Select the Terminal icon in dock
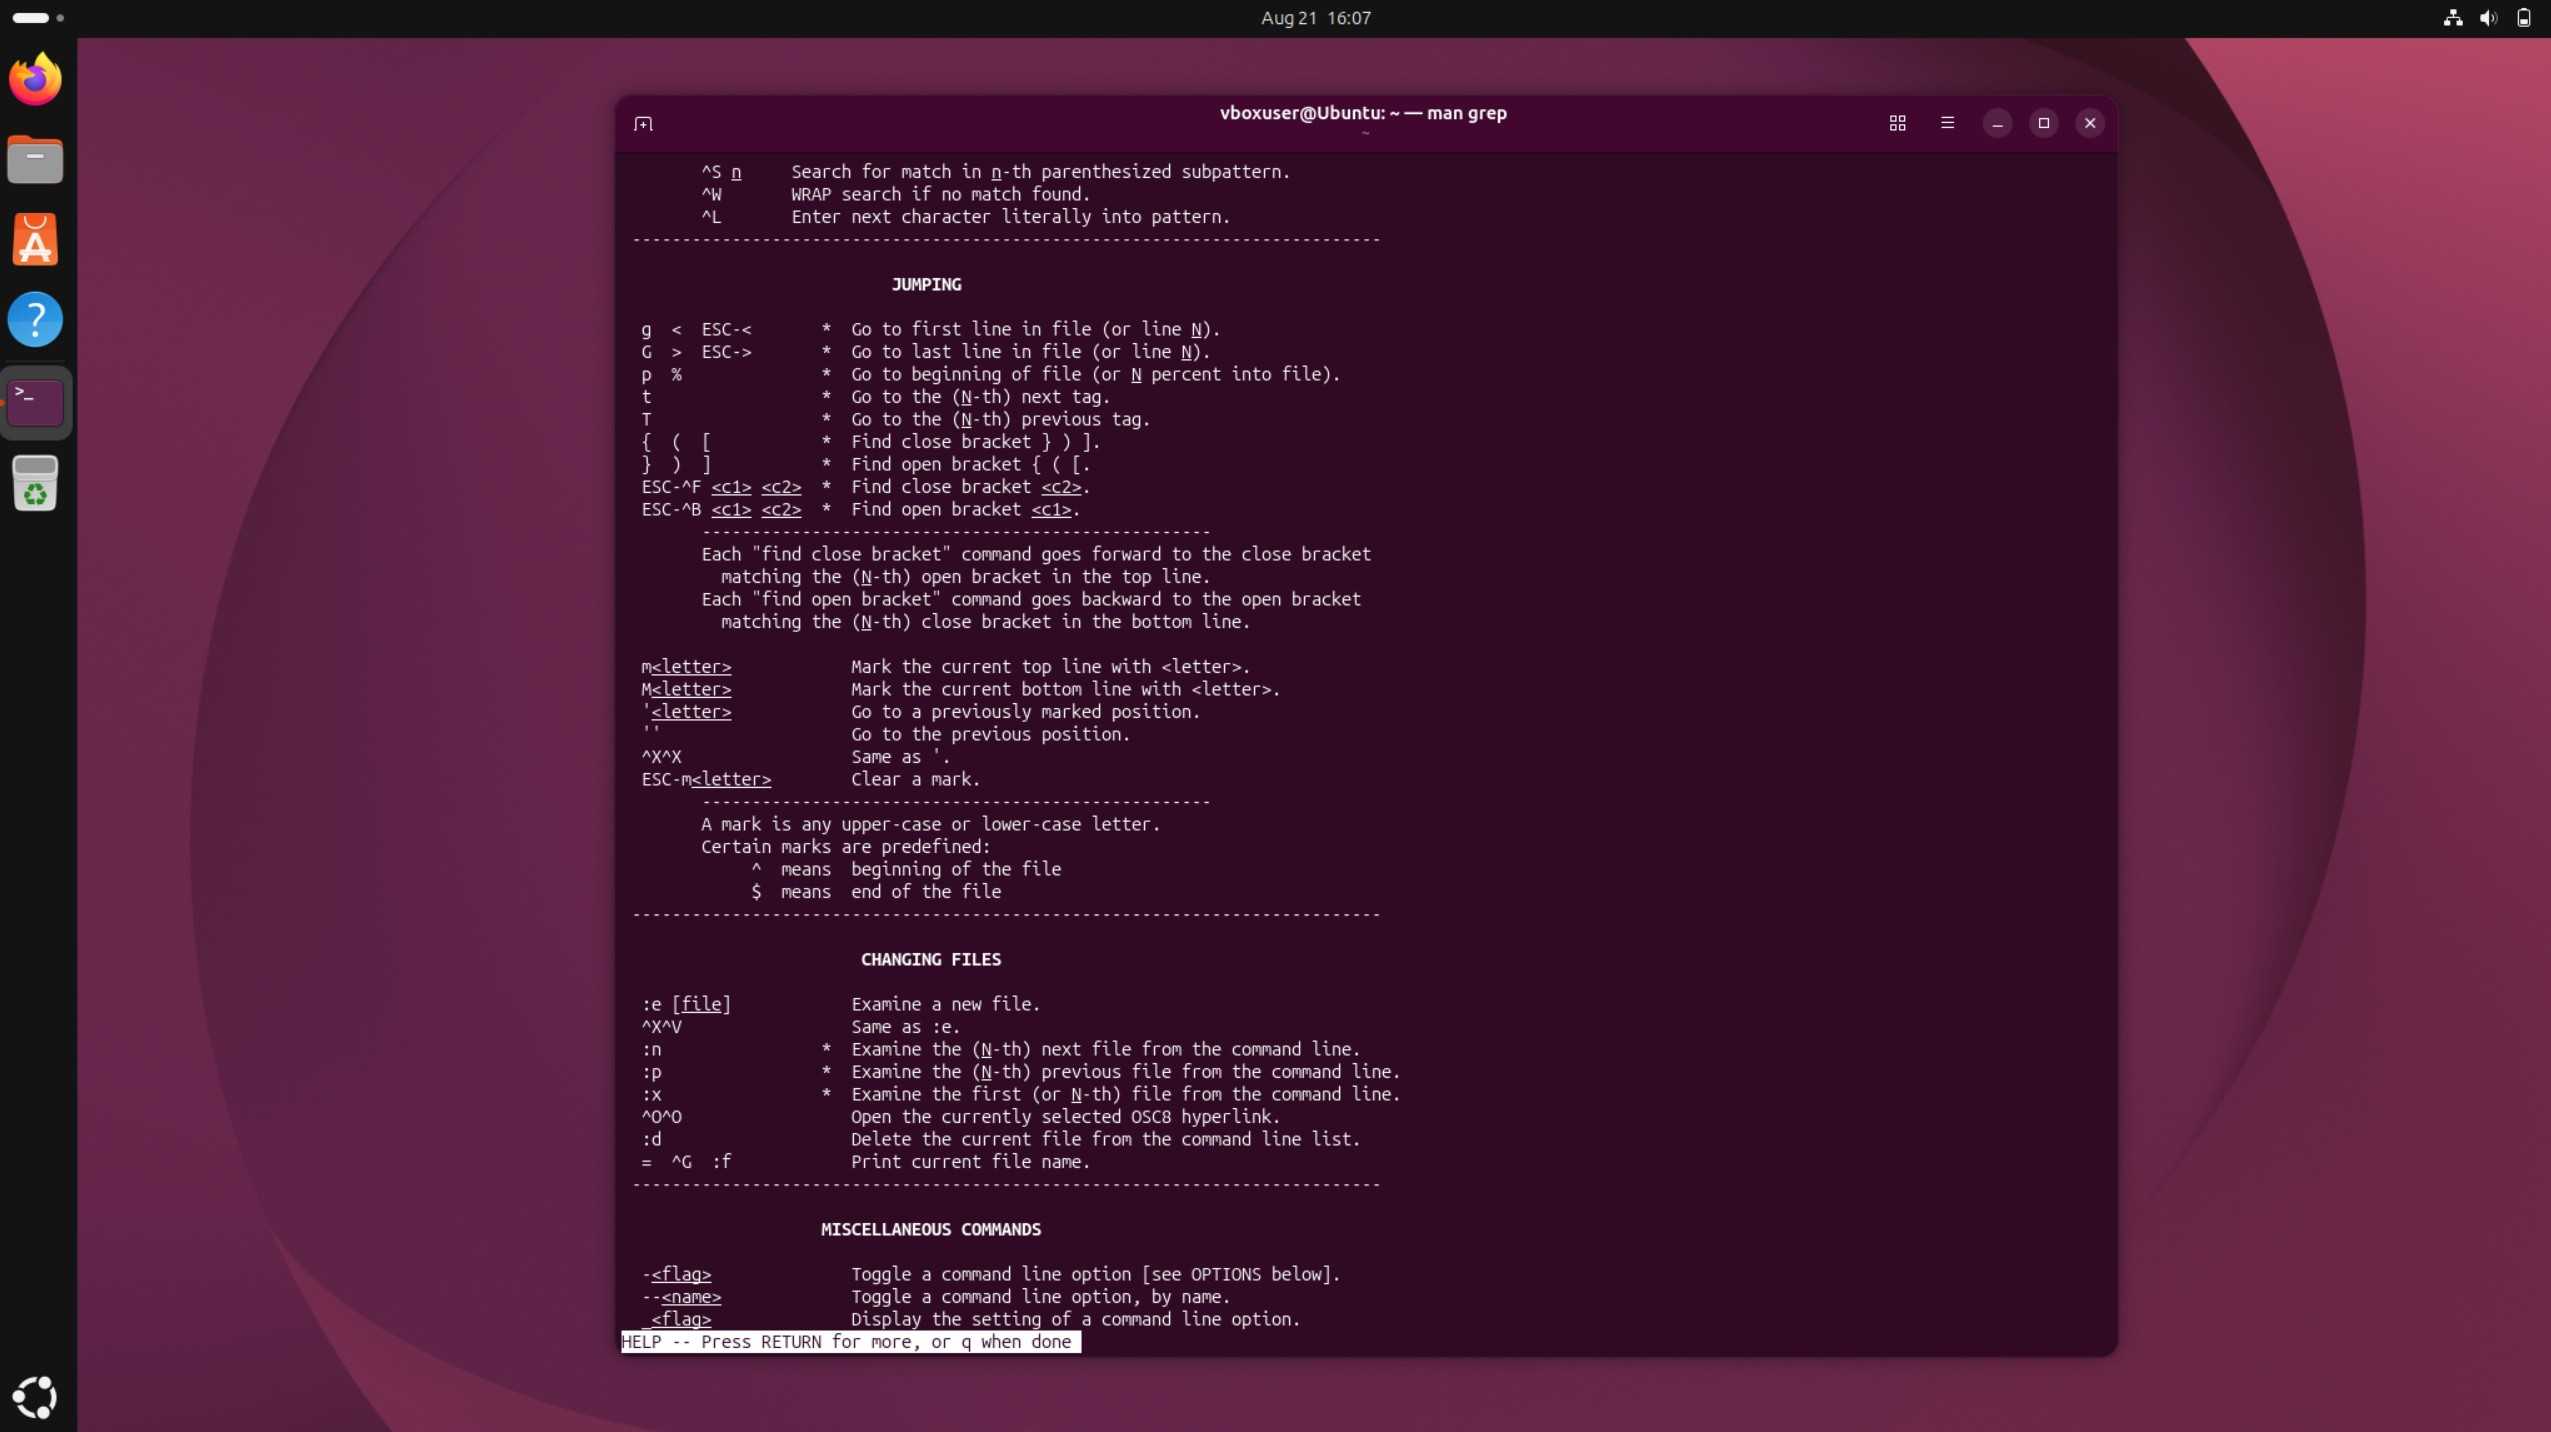This screenshot has height=1432, width=2551. (35, 402)
